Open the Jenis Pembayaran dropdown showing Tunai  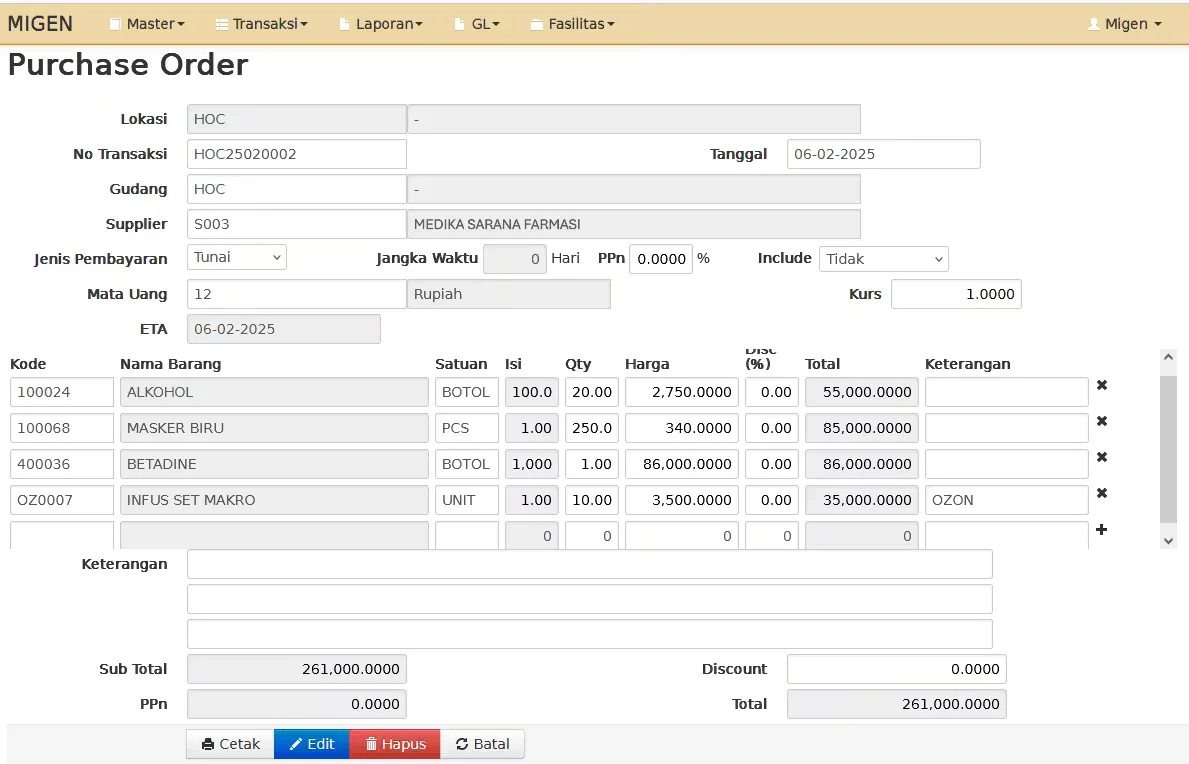tap(237, 257)
